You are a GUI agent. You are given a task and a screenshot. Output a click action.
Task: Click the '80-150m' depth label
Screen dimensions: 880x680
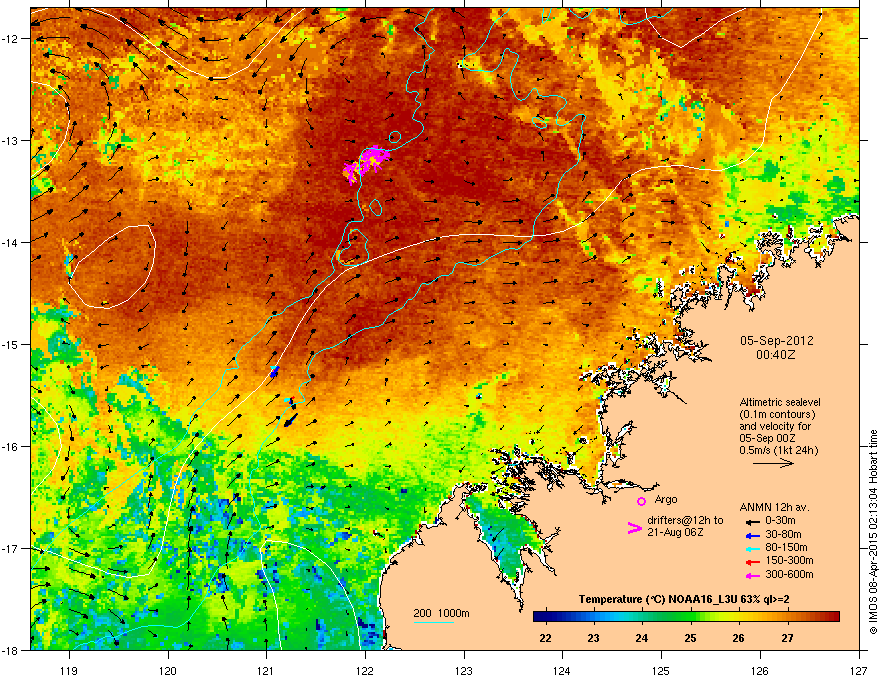coord(786,548)
